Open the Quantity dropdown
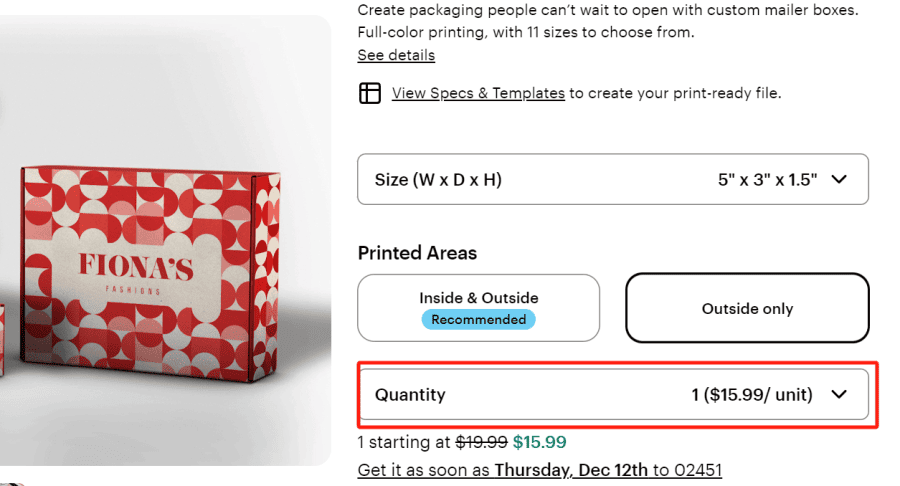Screen dimensions: 900x486 (612, 394)
